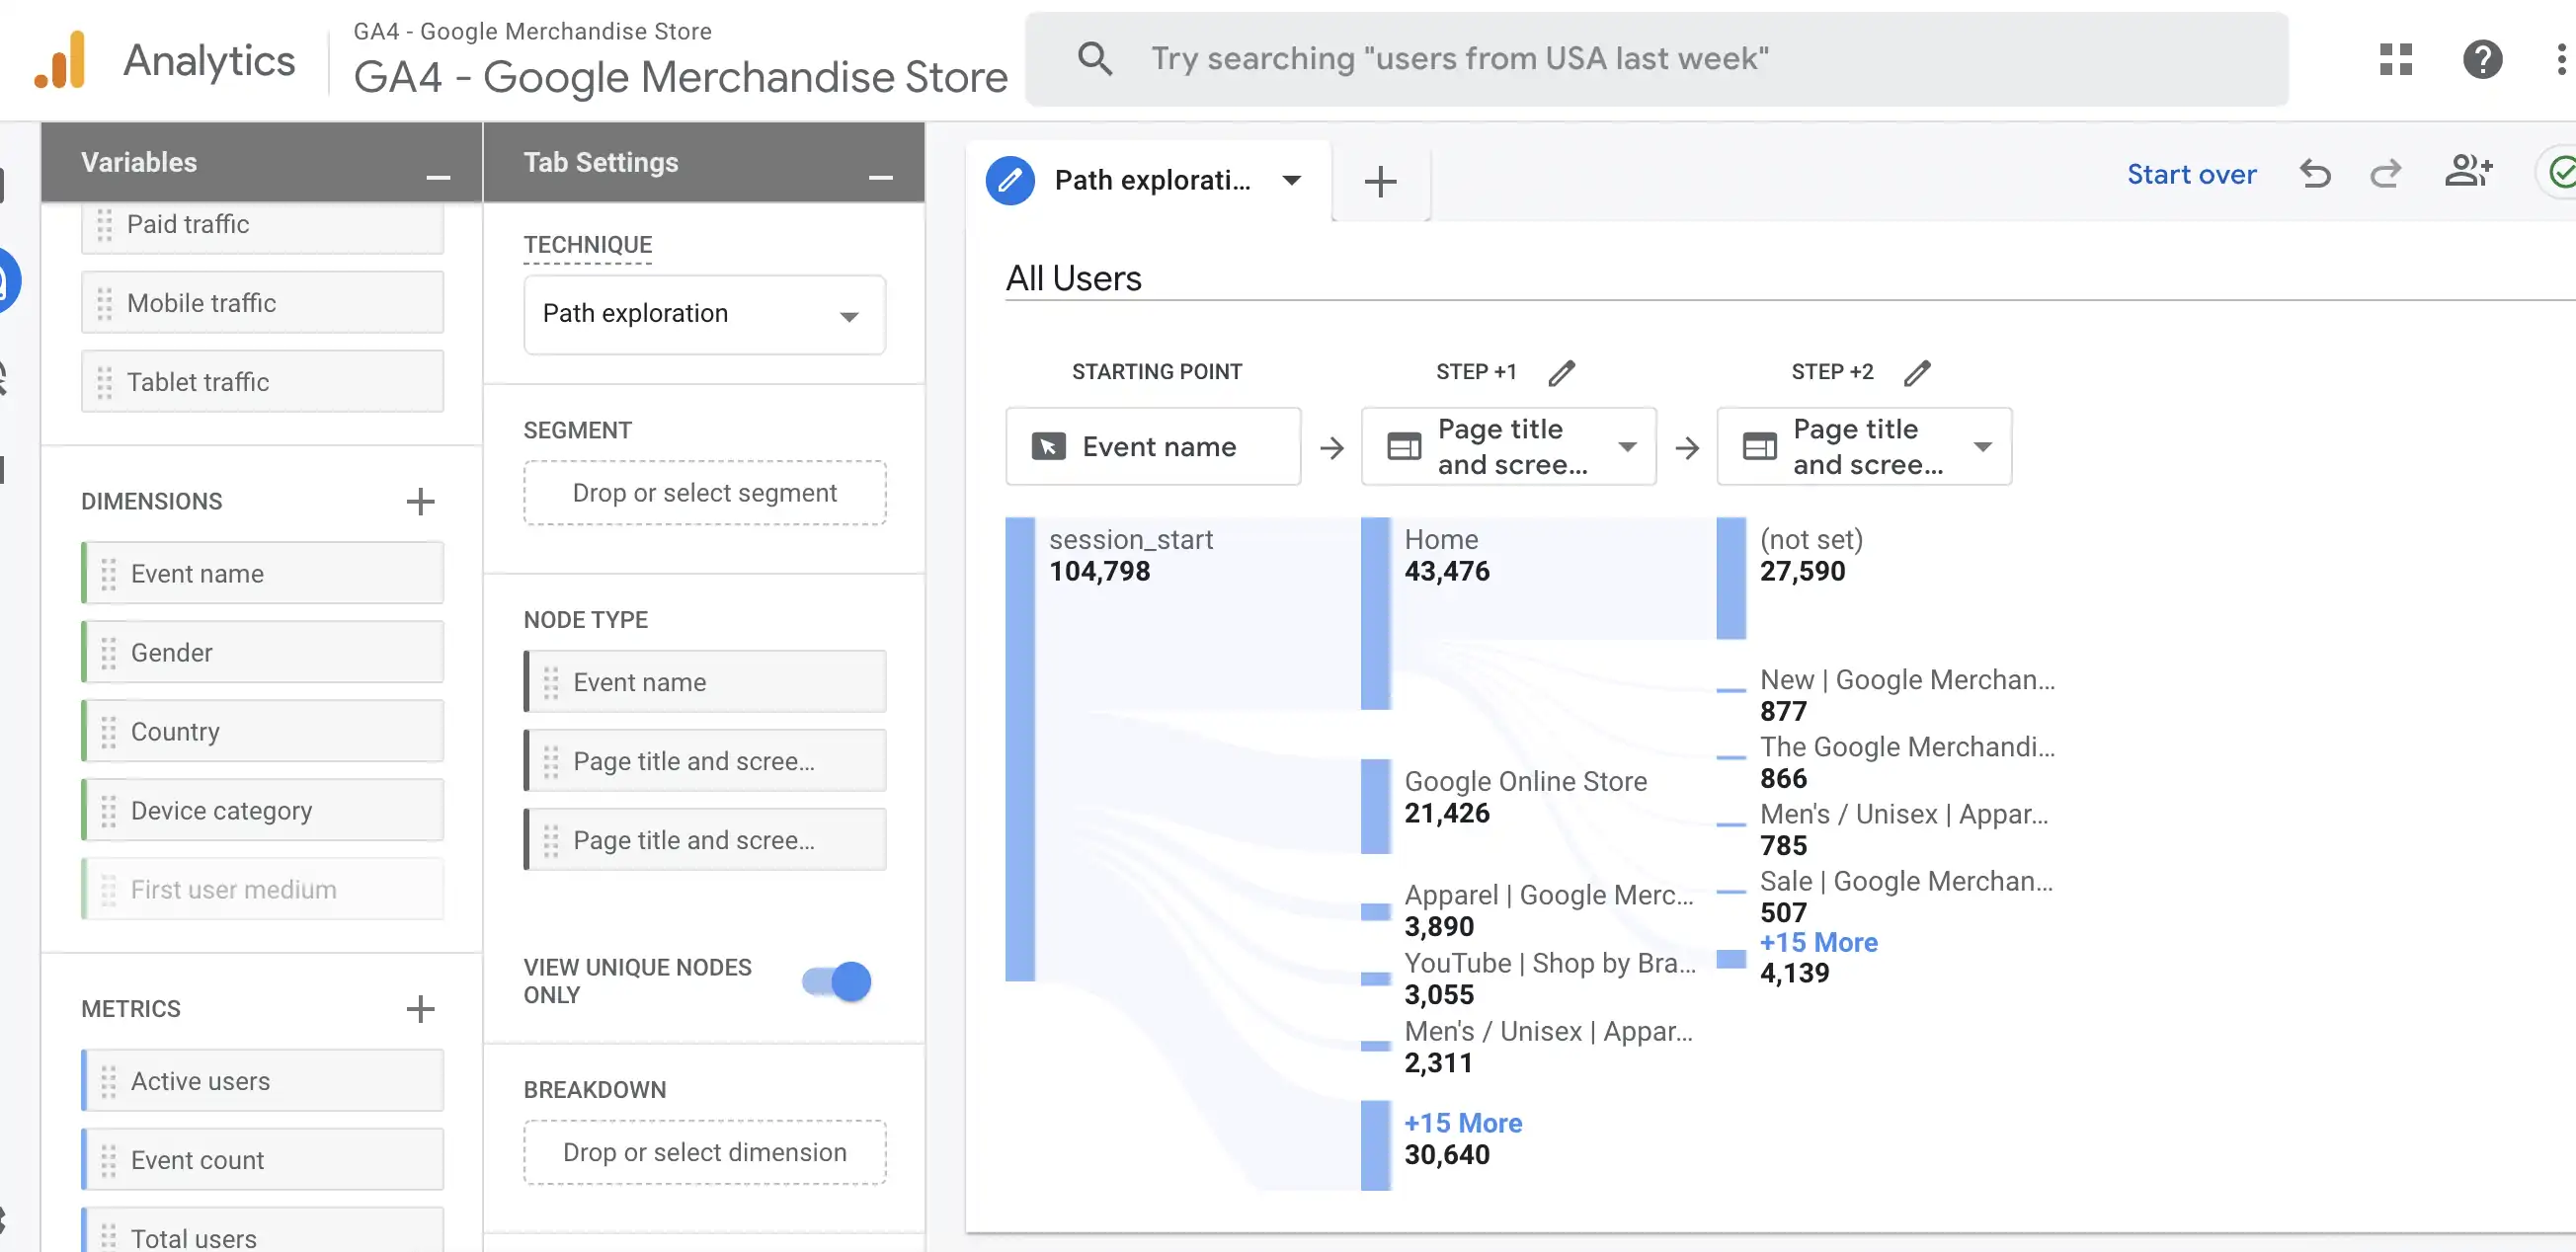Click the Analytics logo icon
This screenshot has height=1252, width=2576.
click(60, 60)
